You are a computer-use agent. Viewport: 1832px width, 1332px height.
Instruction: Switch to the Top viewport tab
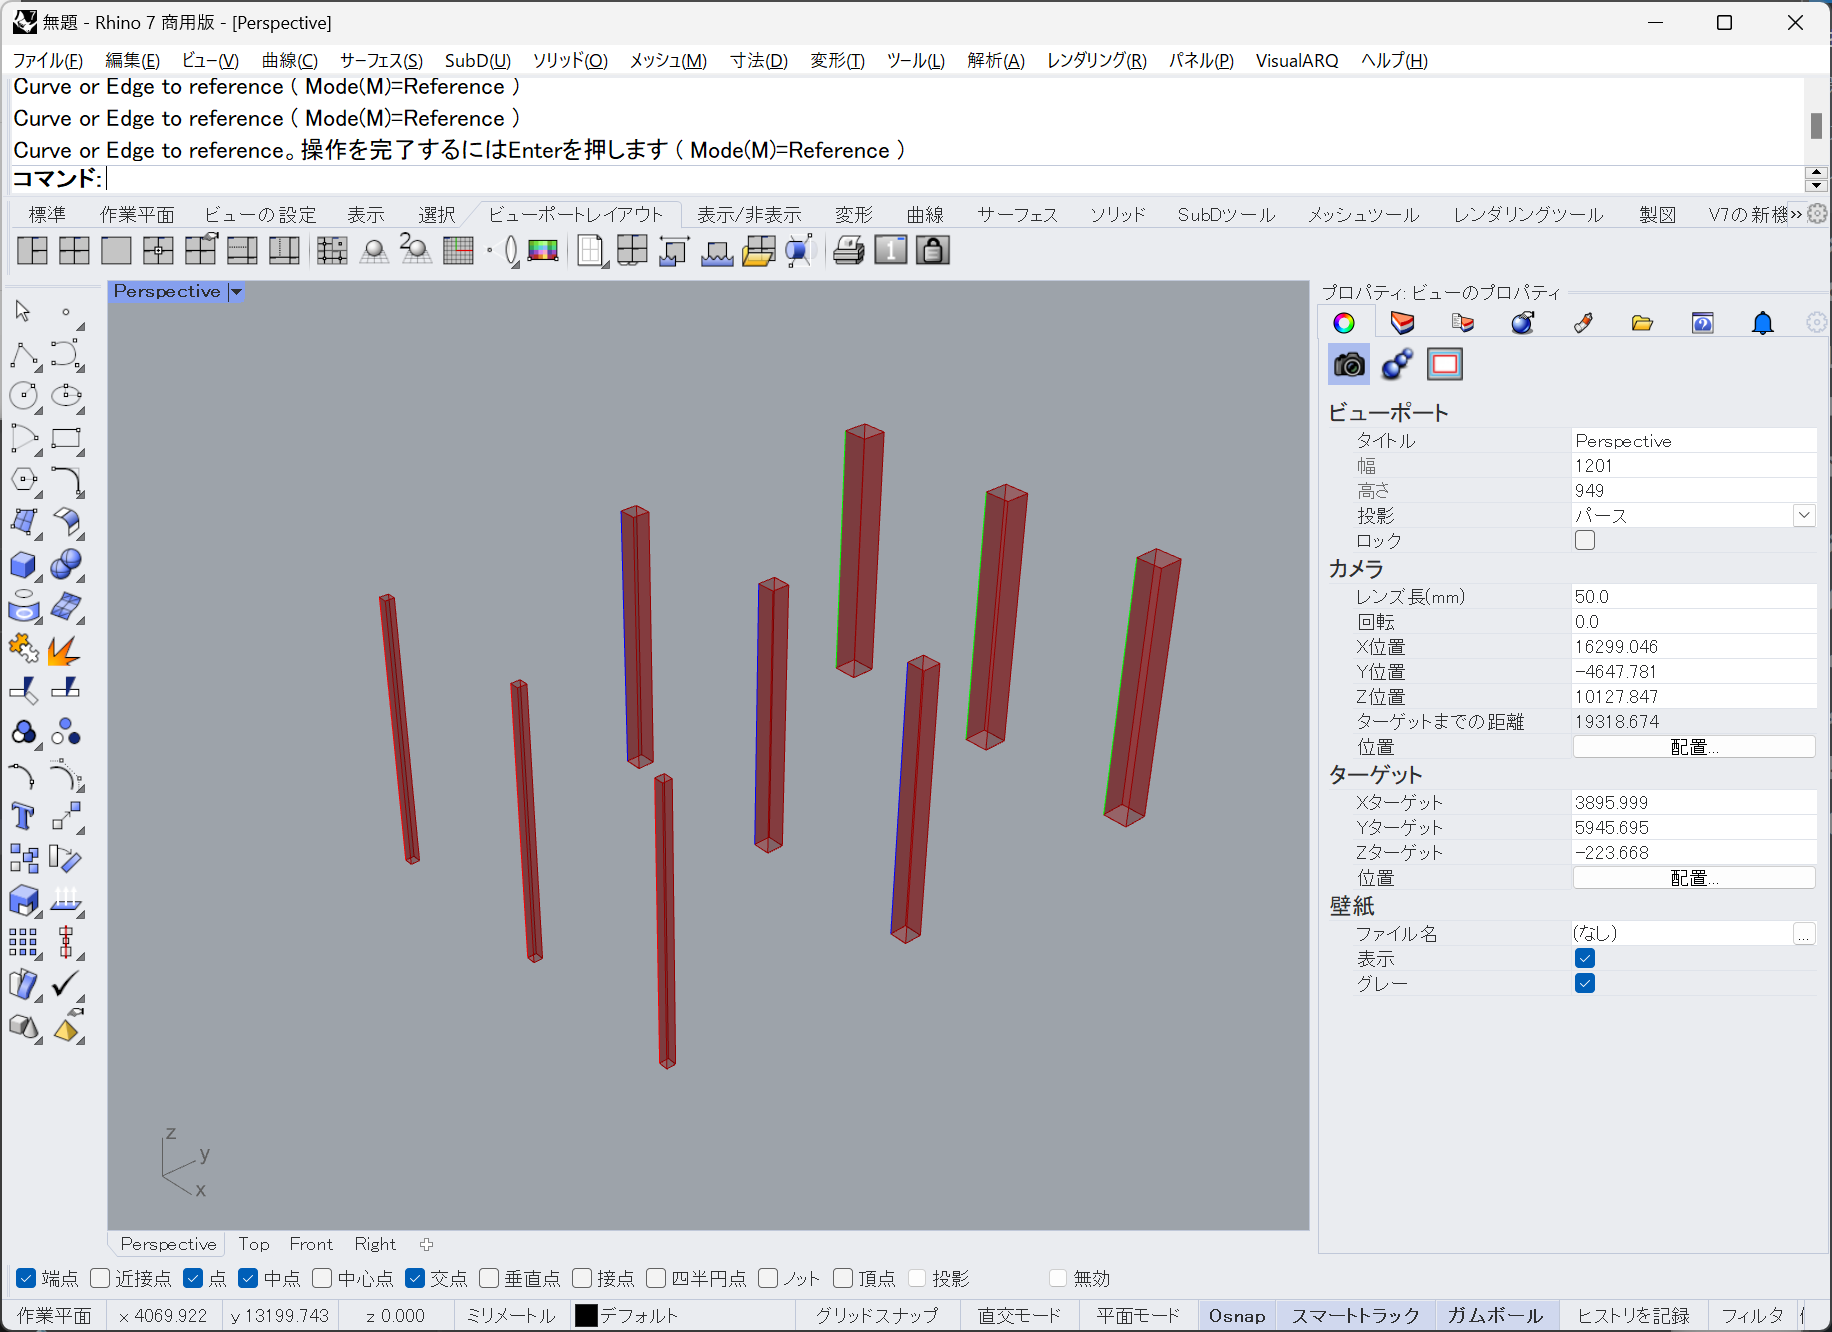pyautogui.click(x=254, y=1244)
